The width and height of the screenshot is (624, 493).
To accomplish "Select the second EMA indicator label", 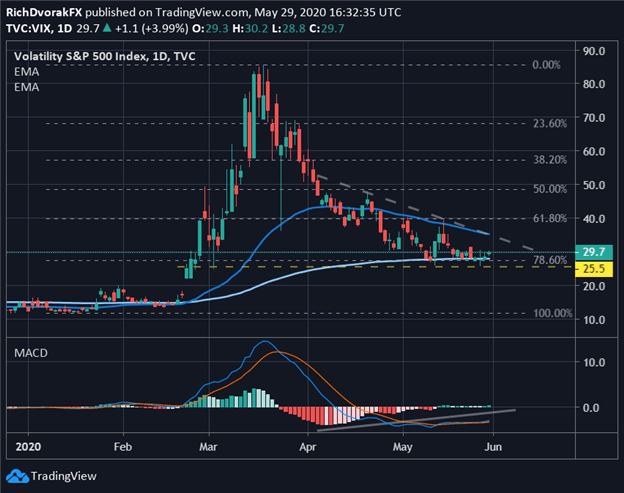I will [x=27, y=87].
